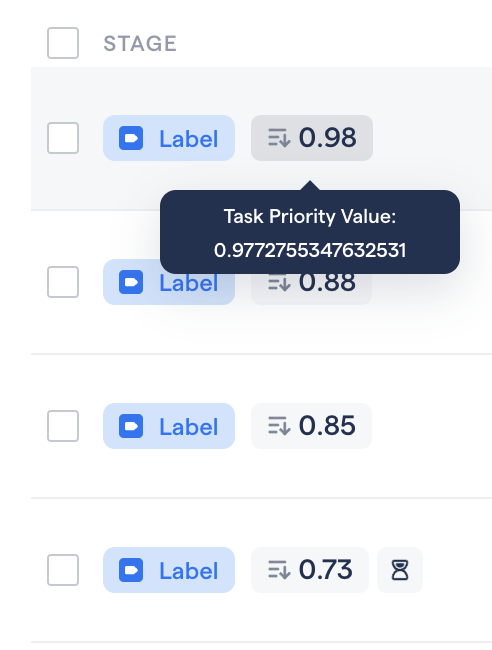Click the Task Priority Value tooltip
The width and height of the screenshot is (492, 650).
(310, 232)
